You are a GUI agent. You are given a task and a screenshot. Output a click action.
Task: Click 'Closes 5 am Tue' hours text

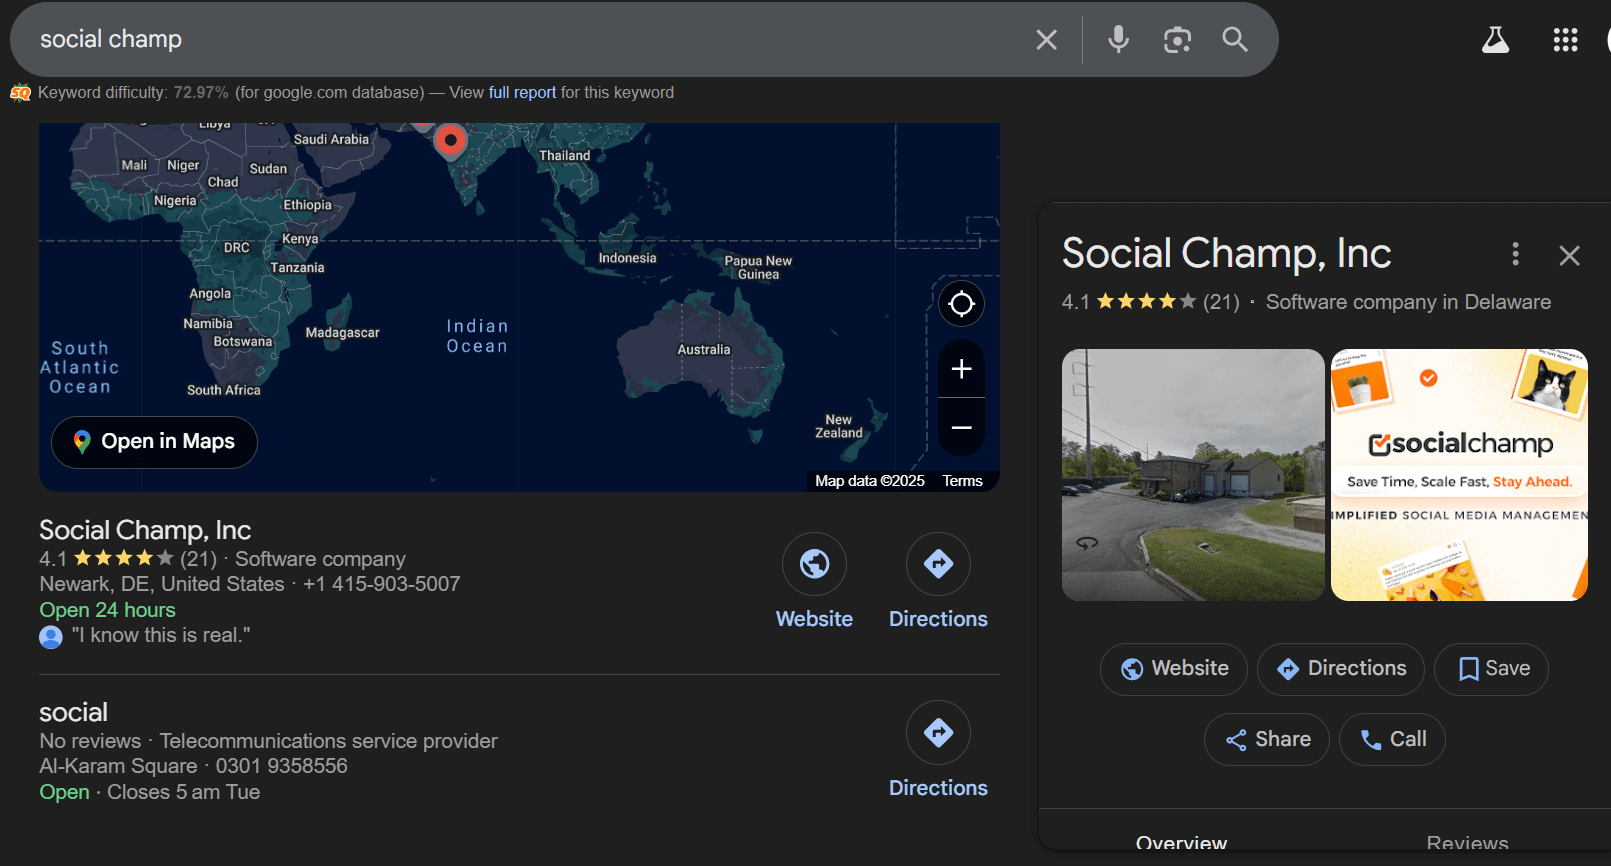[x=183, y=792]
